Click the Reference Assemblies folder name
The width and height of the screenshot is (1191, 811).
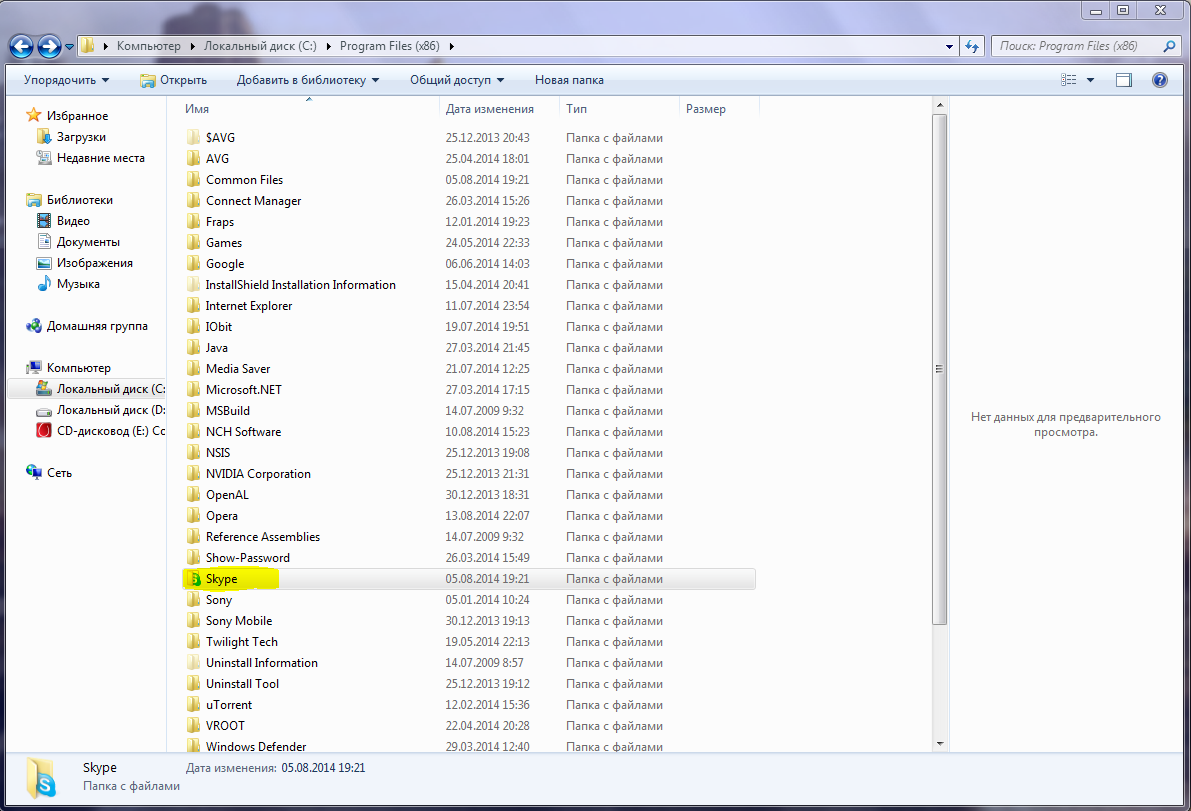[x=263, y=536]
